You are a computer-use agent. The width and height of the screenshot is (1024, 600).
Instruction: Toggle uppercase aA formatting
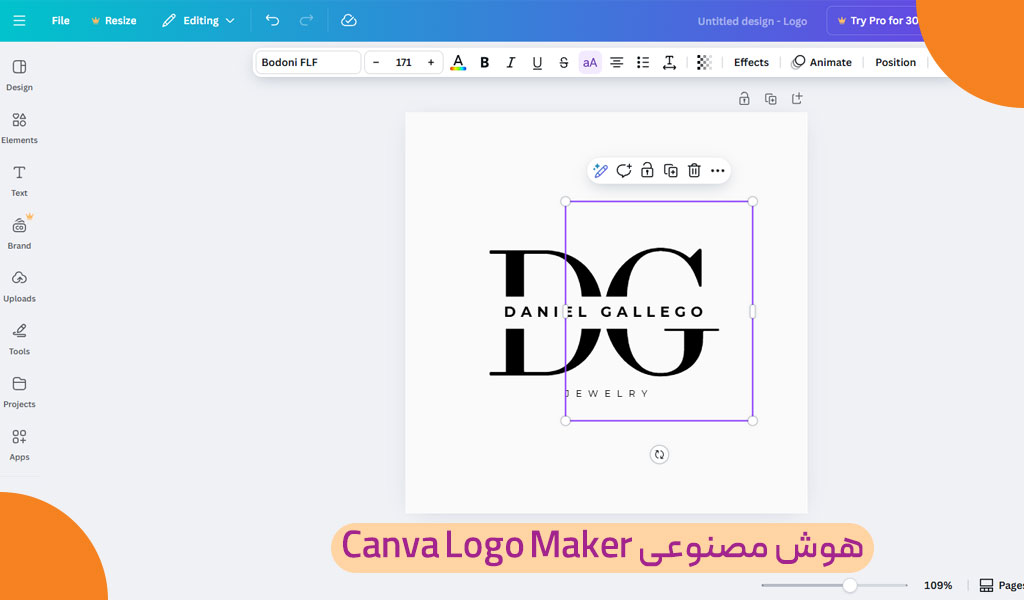590,62
